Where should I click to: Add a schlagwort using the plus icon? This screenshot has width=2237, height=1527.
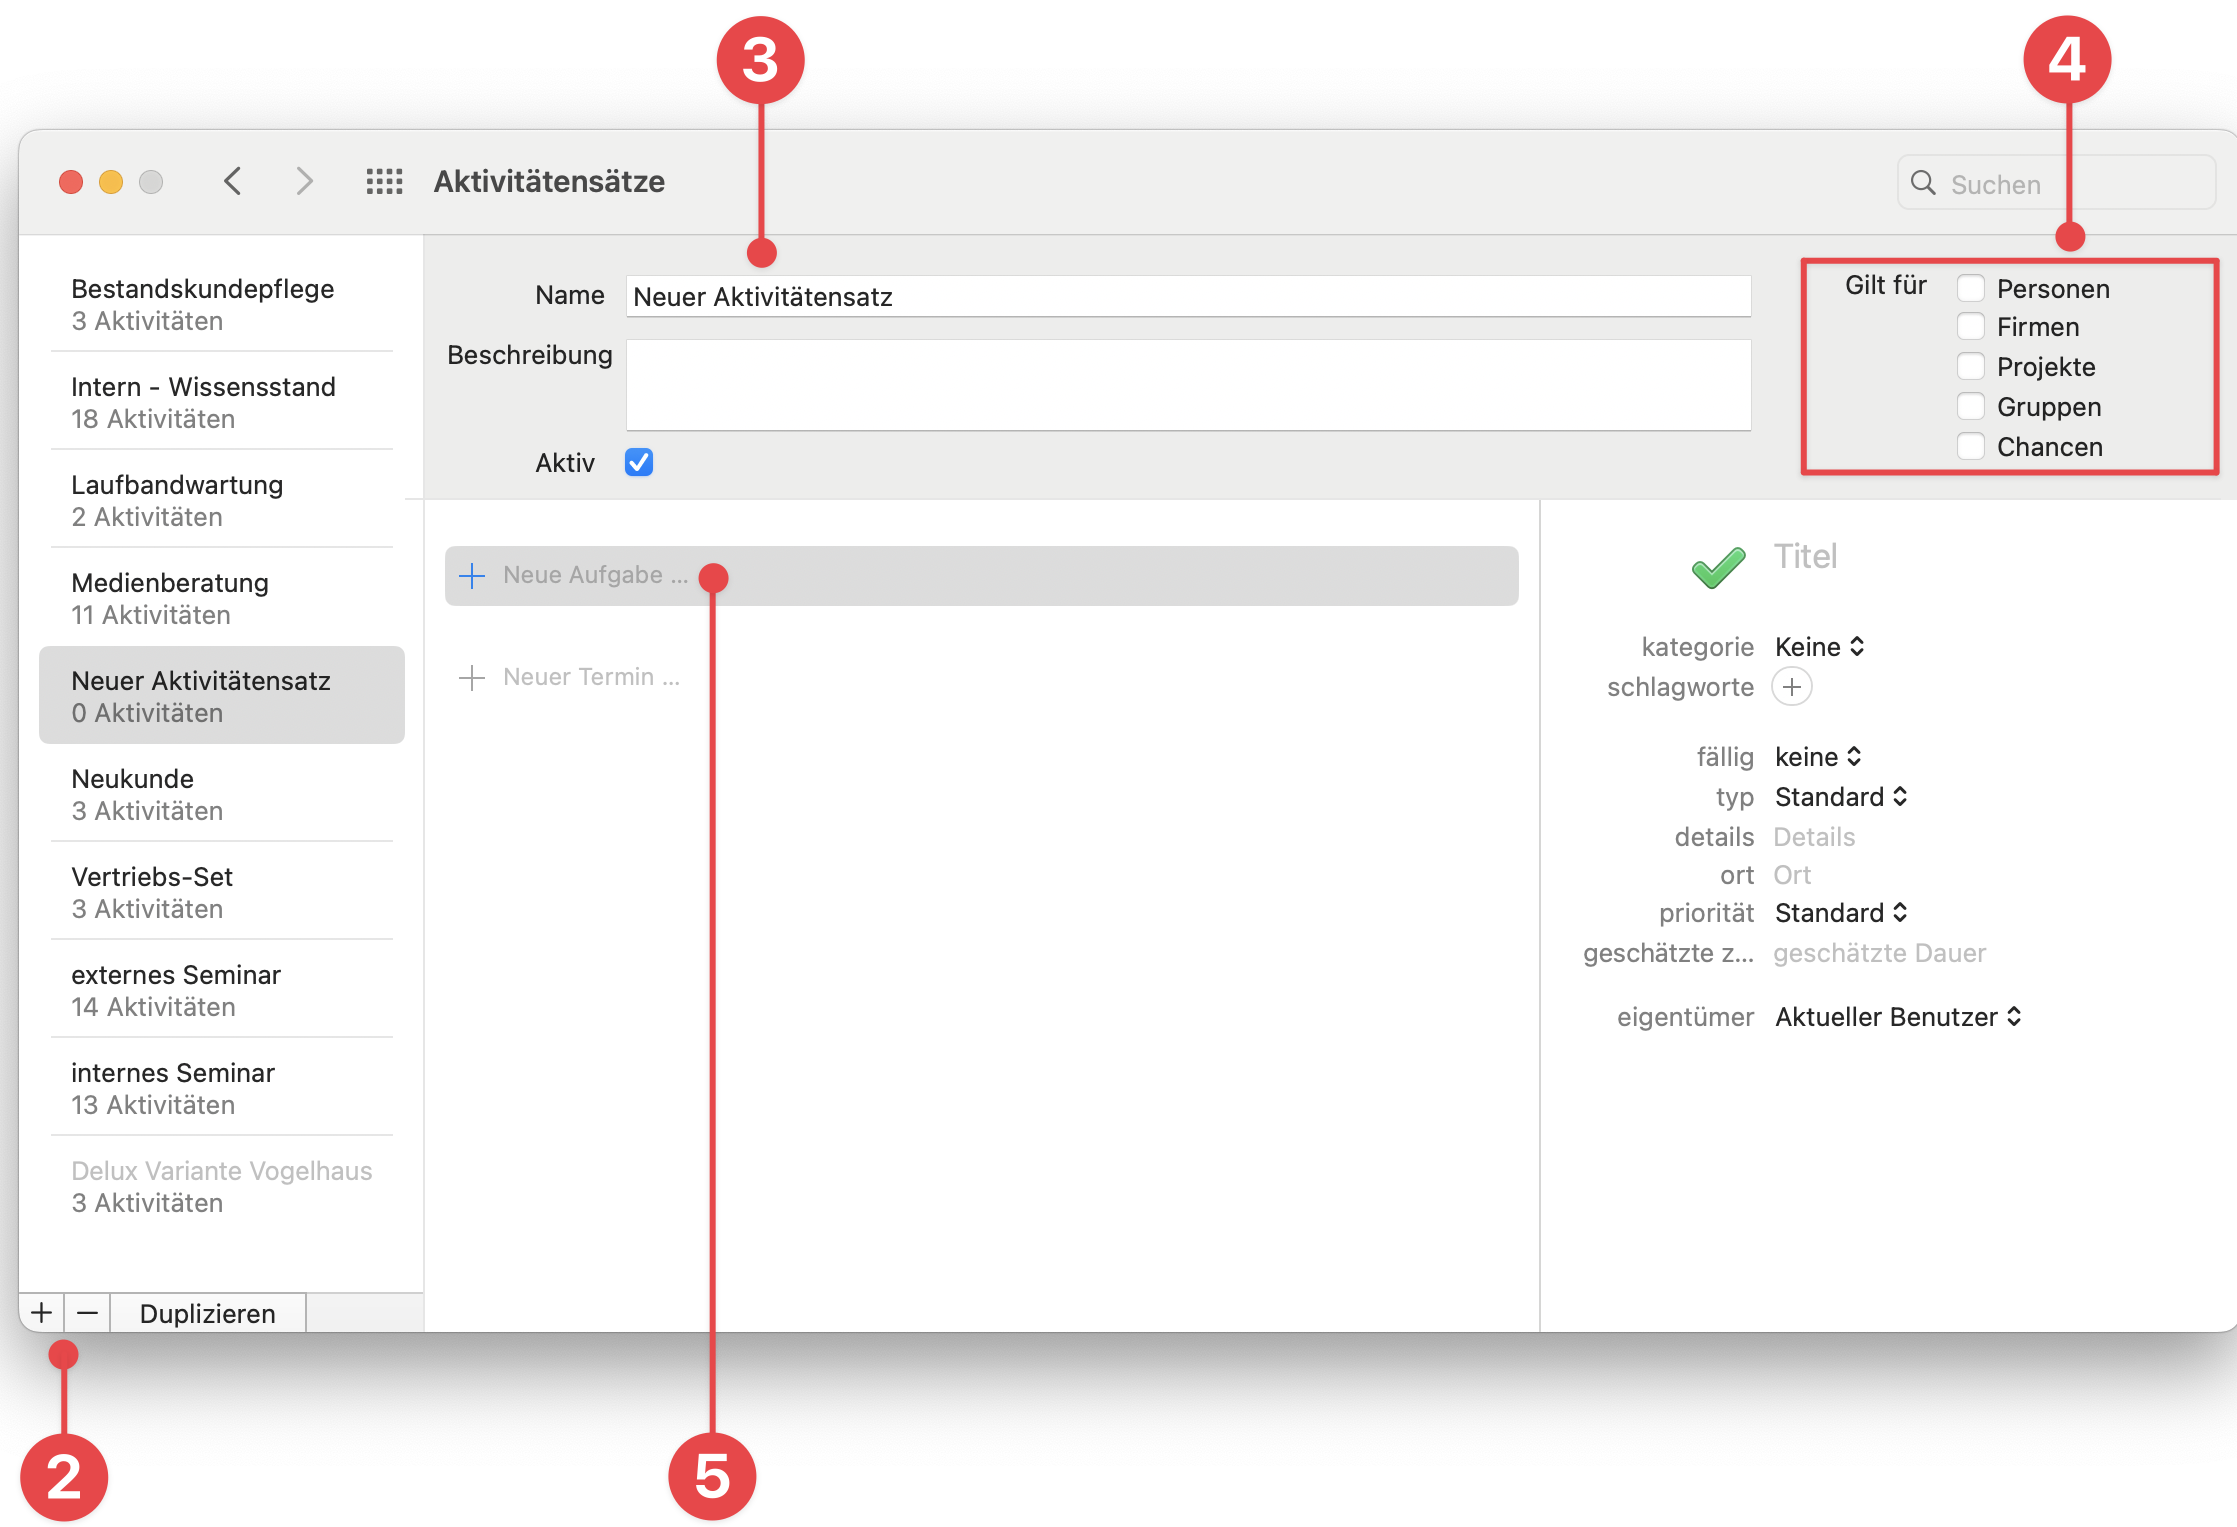(x=1792, y=687)
